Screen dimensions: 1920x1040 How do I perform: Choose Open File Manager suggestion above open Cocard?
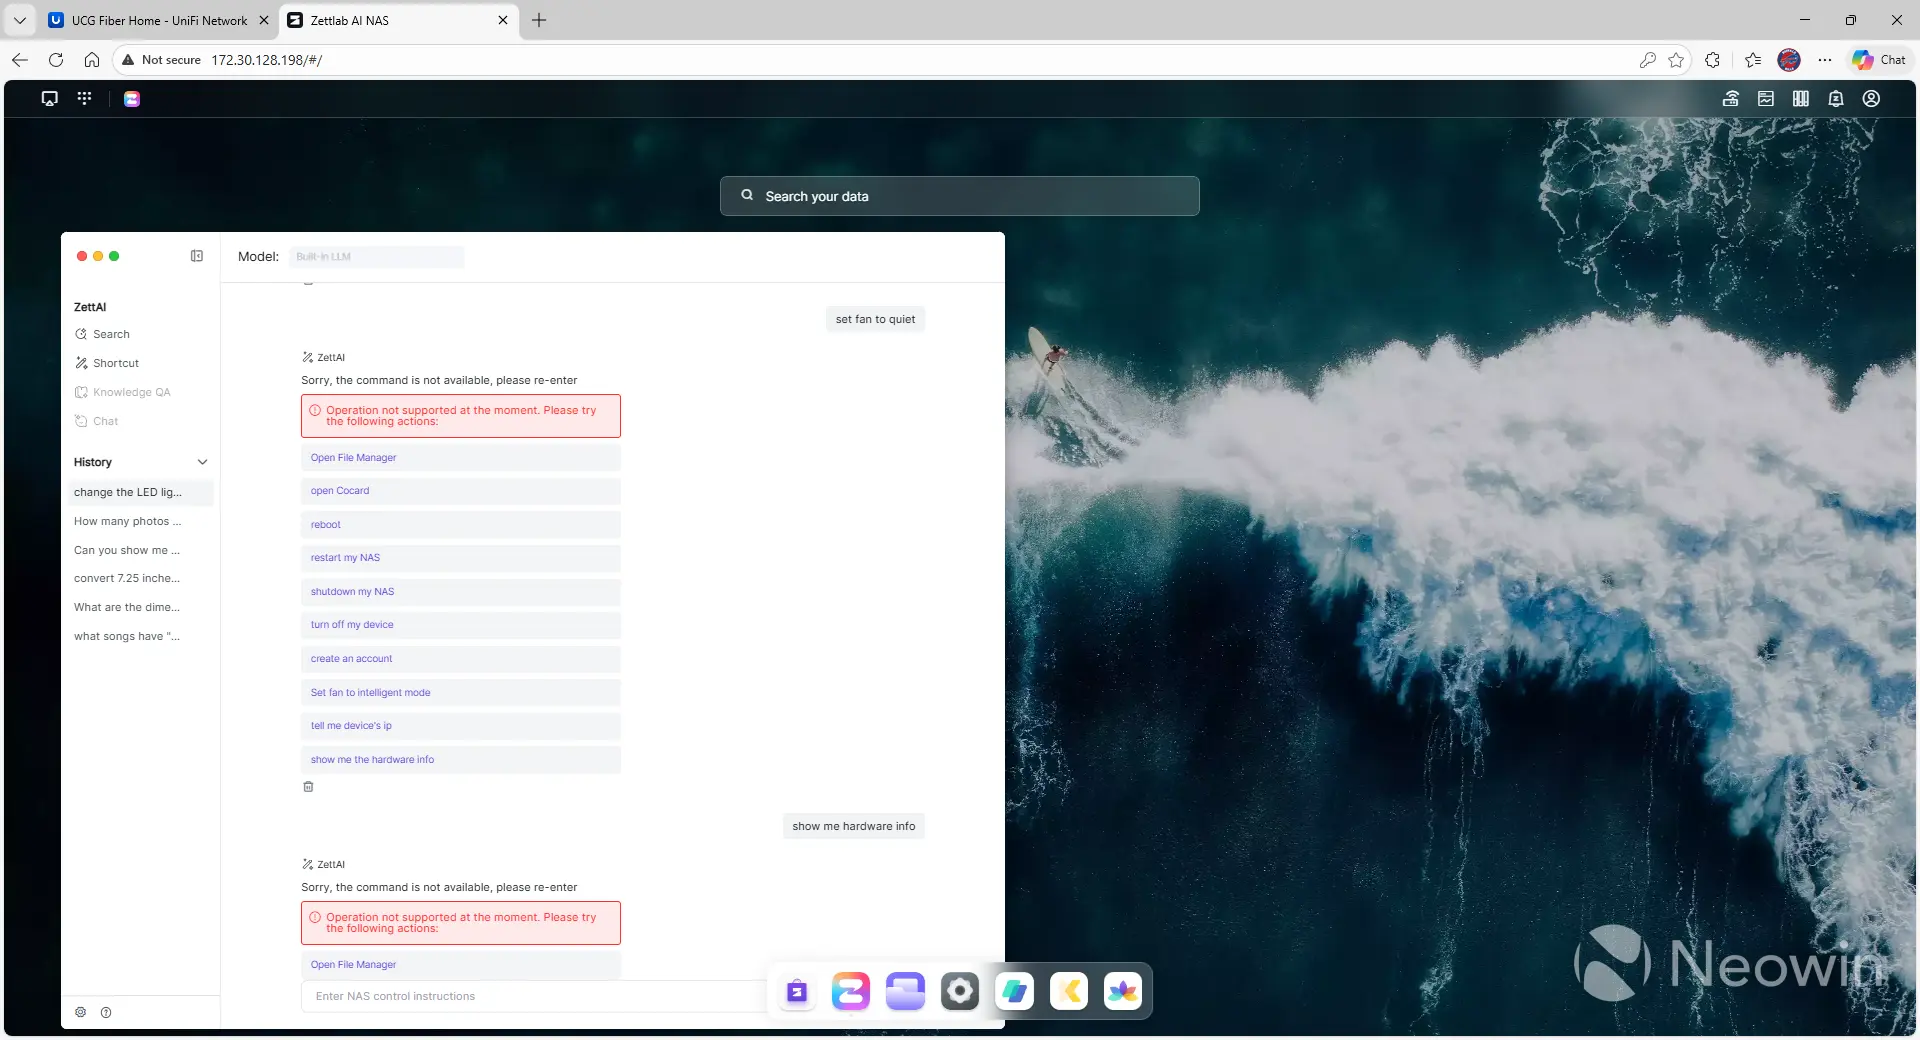(x=461, y=458)
